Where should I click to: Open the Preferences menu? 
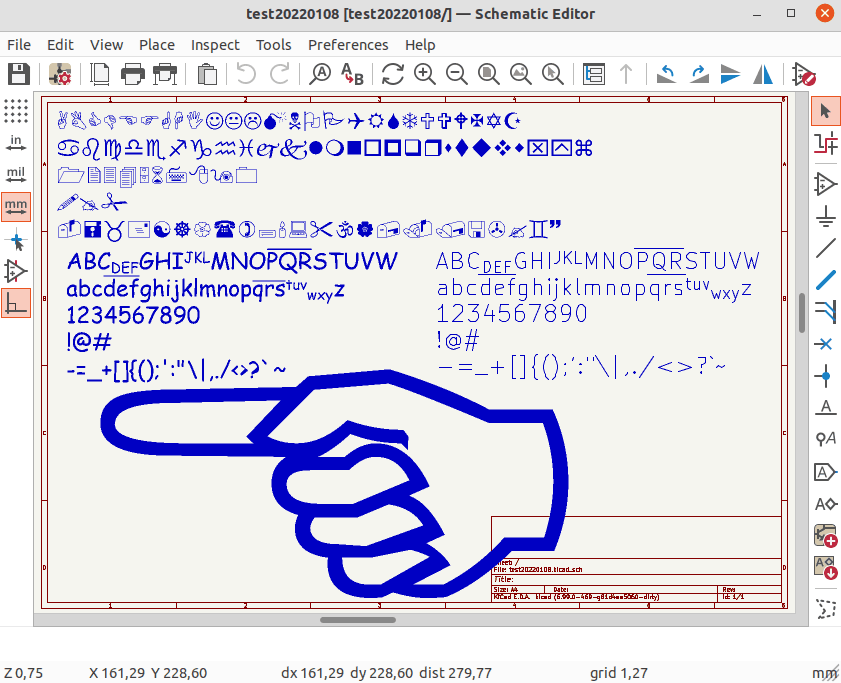click(348, 45)
